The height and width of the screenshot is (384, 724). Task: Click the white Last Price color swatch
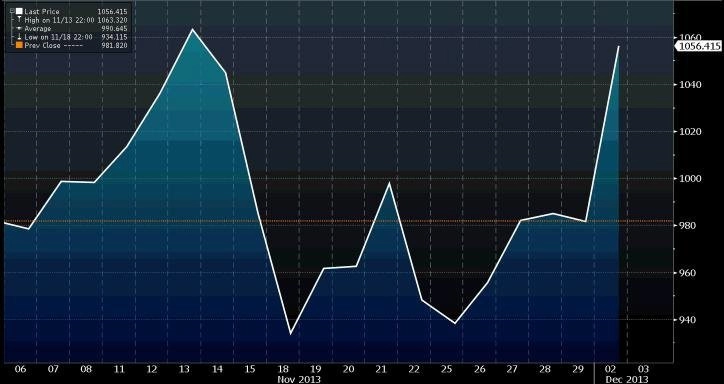19,11
